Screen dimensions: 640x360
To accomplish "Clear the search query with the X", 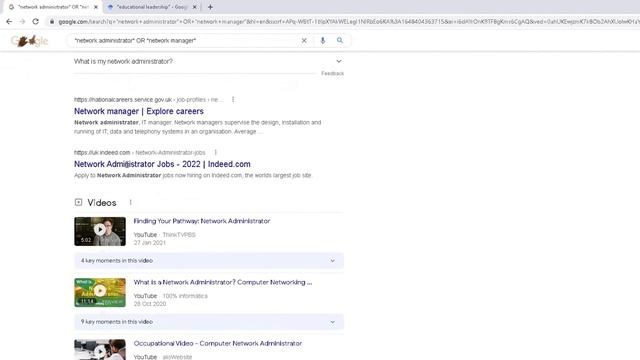I will coord(304,40).
